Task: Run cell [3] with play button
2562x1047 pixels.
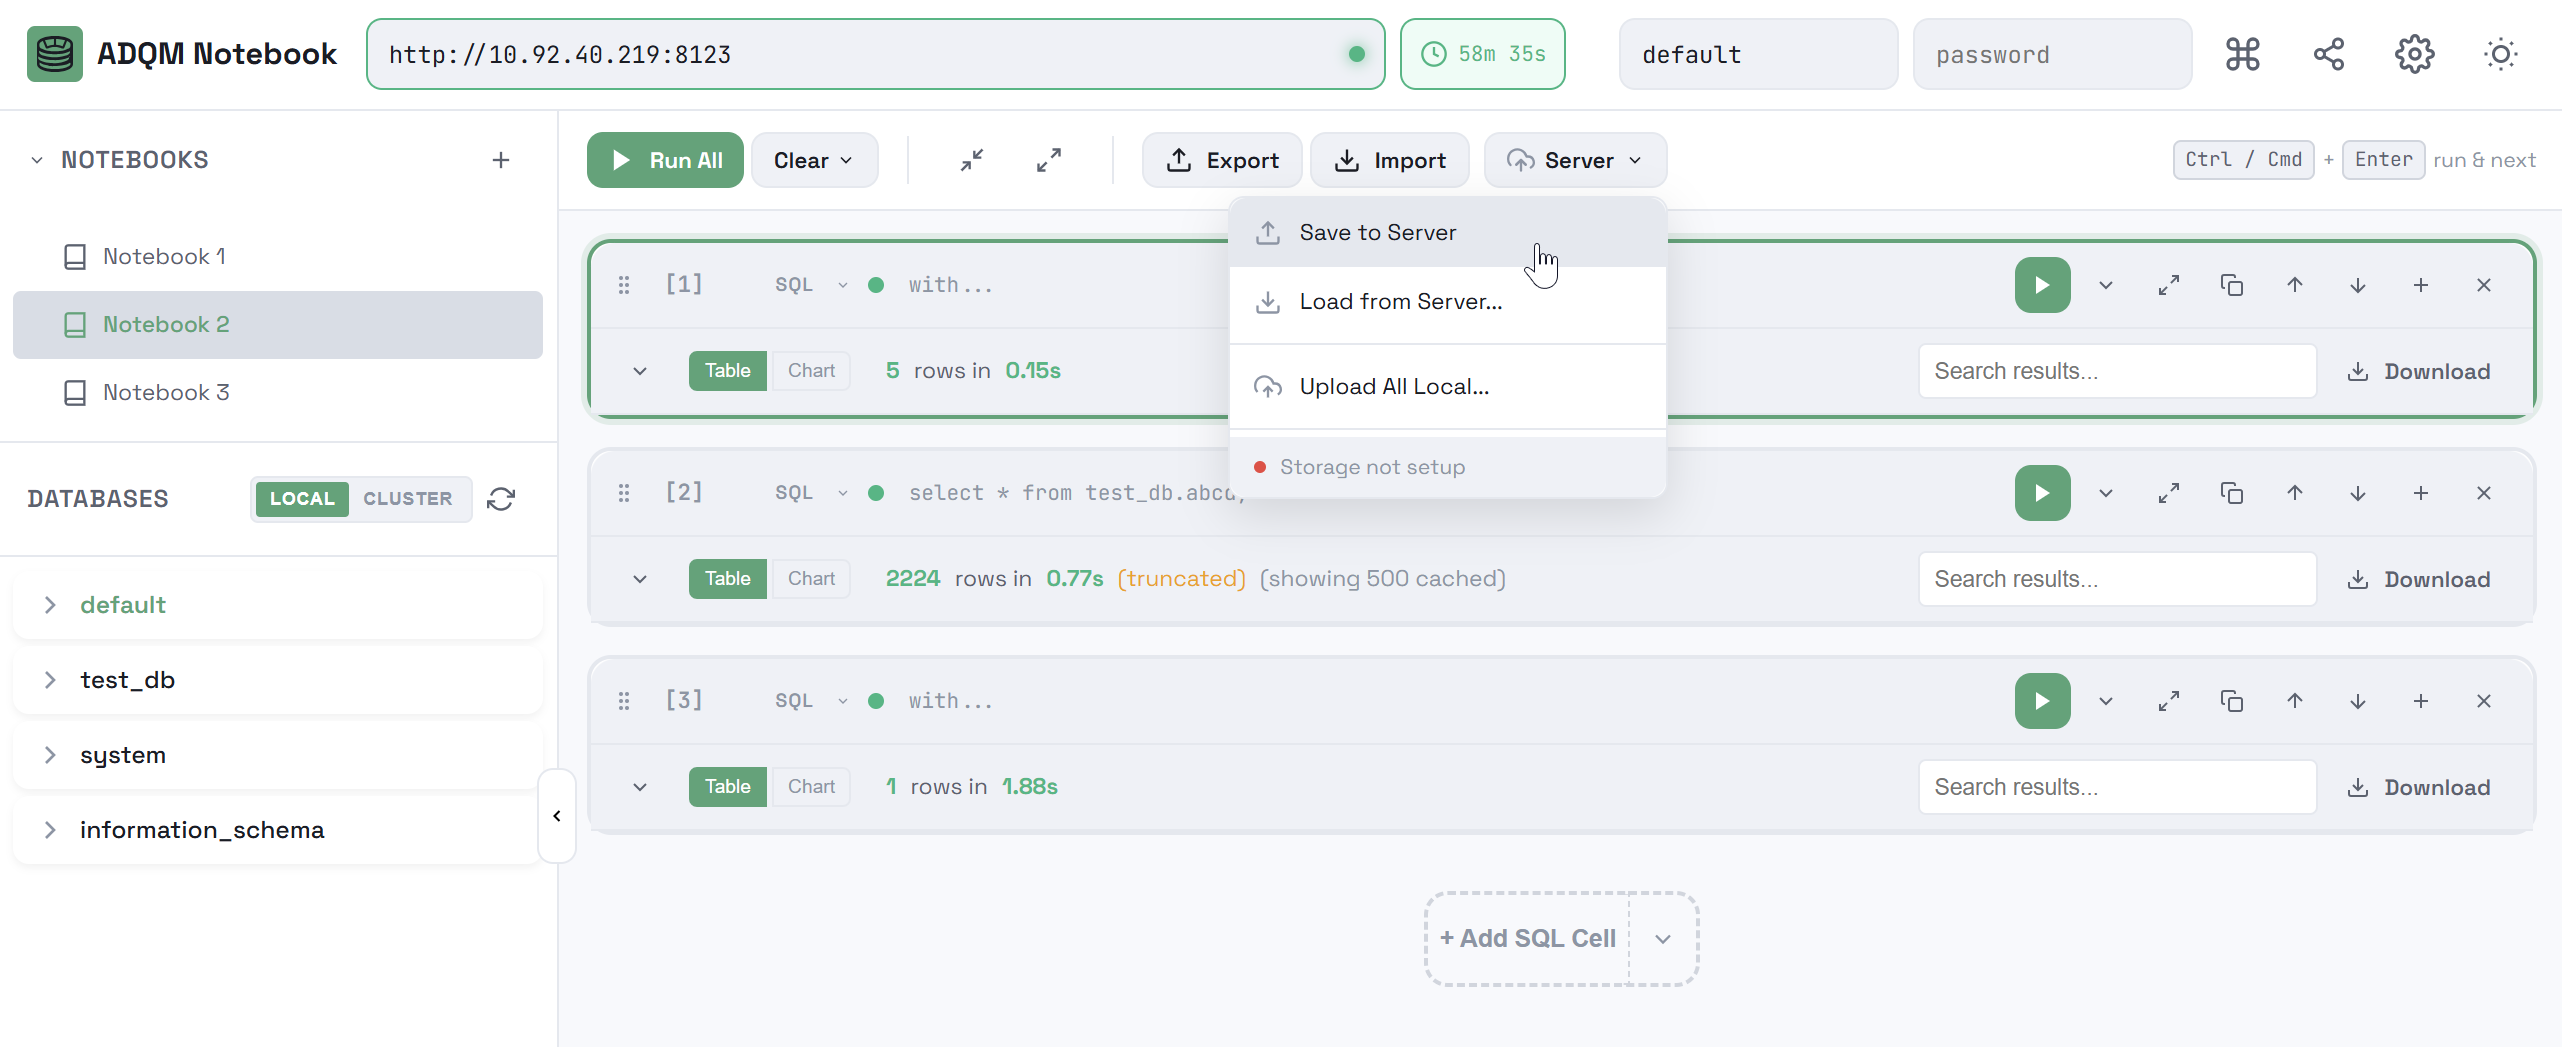Action: click(2041, 701)
